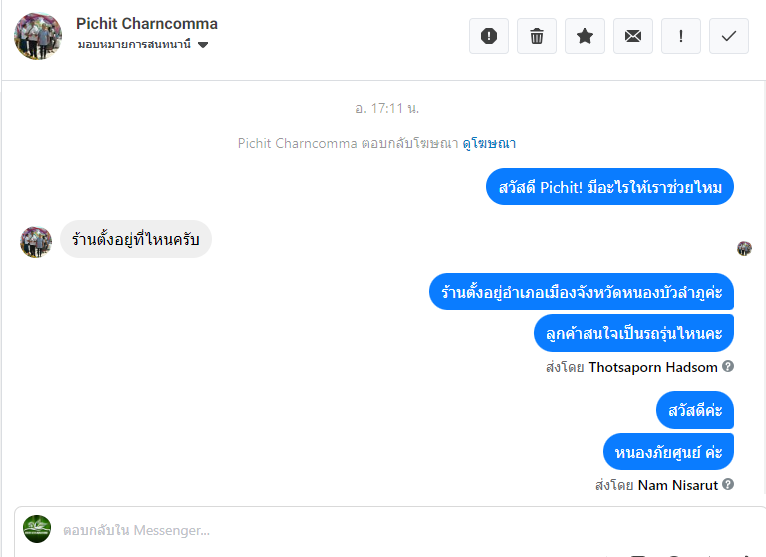Viewport: 766px width, 557px height.
Task: Open Pichit Charncomma's name in header
Action: tap(147, 24)
